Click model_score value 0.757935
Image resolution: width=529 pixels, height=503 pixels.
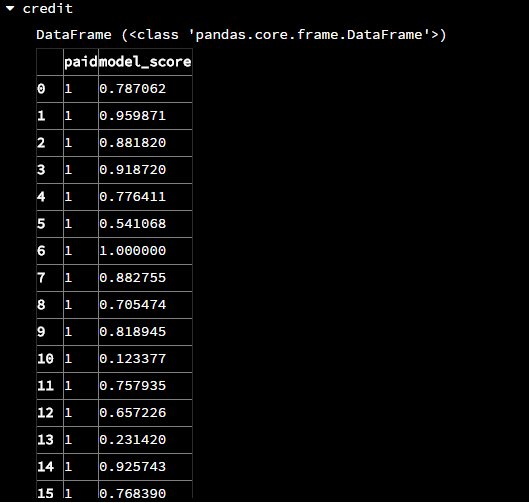coord(133,386)
